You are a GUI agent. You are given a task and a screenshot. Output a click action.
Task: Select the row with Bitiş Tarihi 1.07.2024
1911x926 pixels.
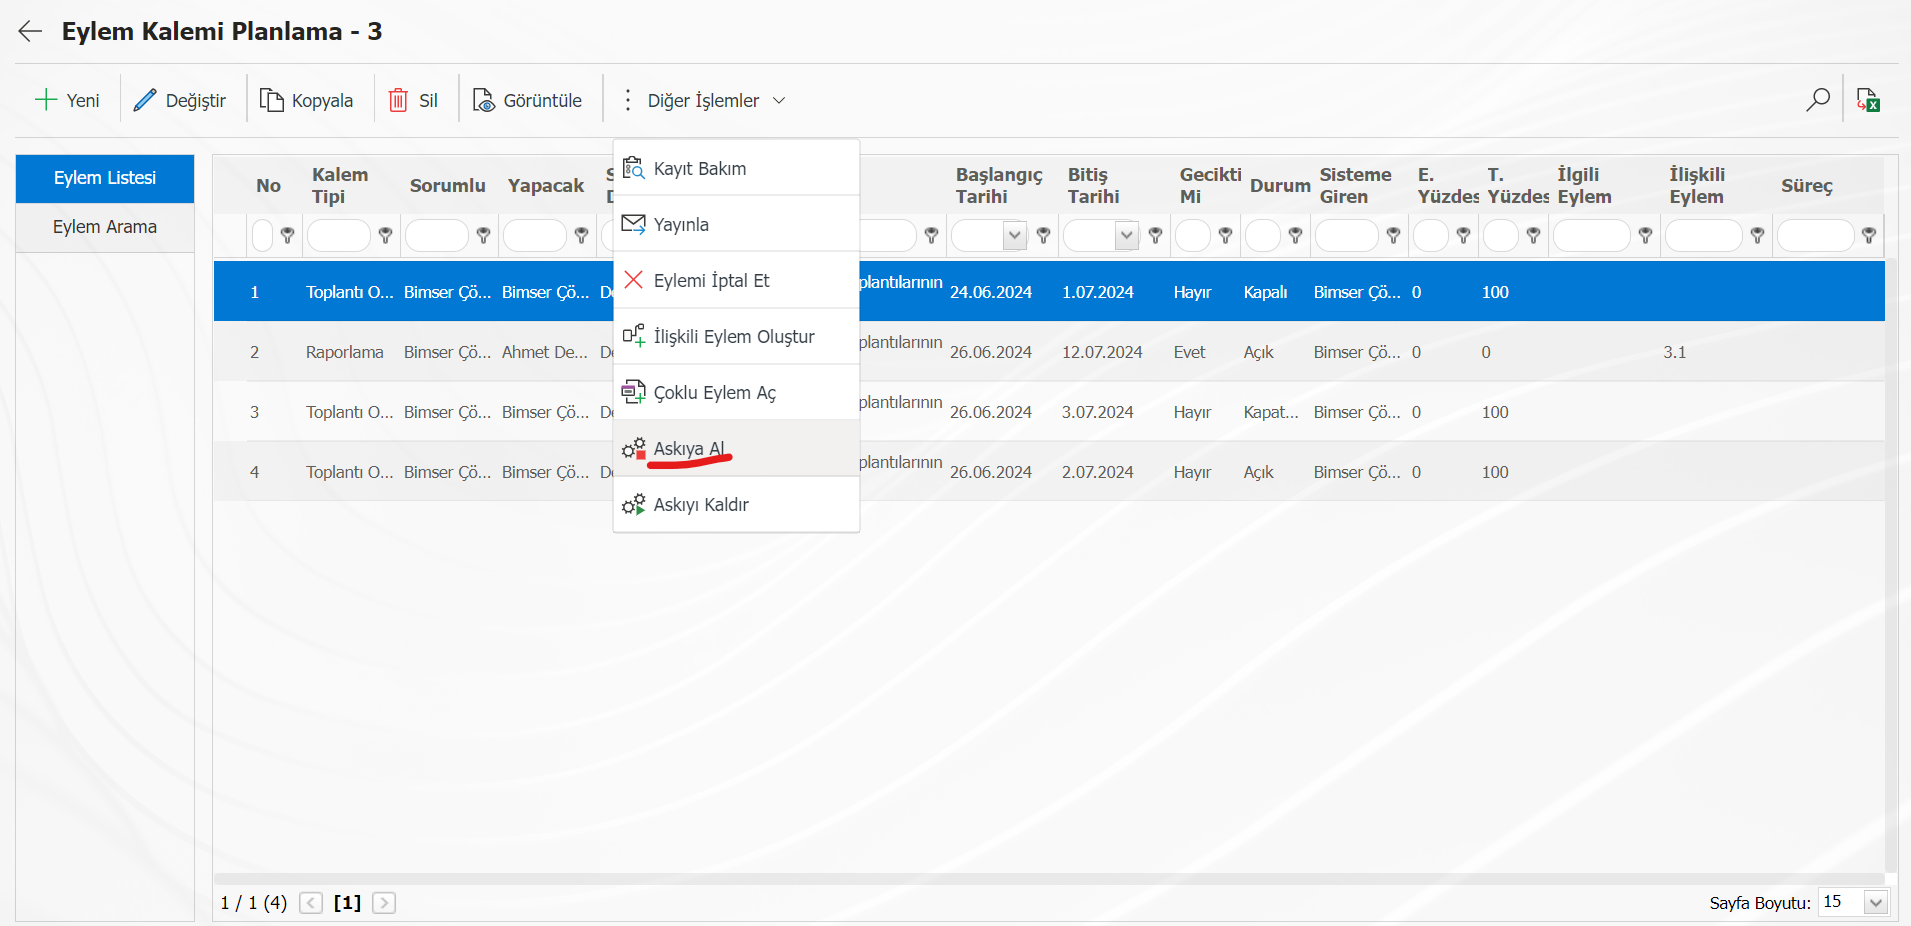pos(1049,291)
